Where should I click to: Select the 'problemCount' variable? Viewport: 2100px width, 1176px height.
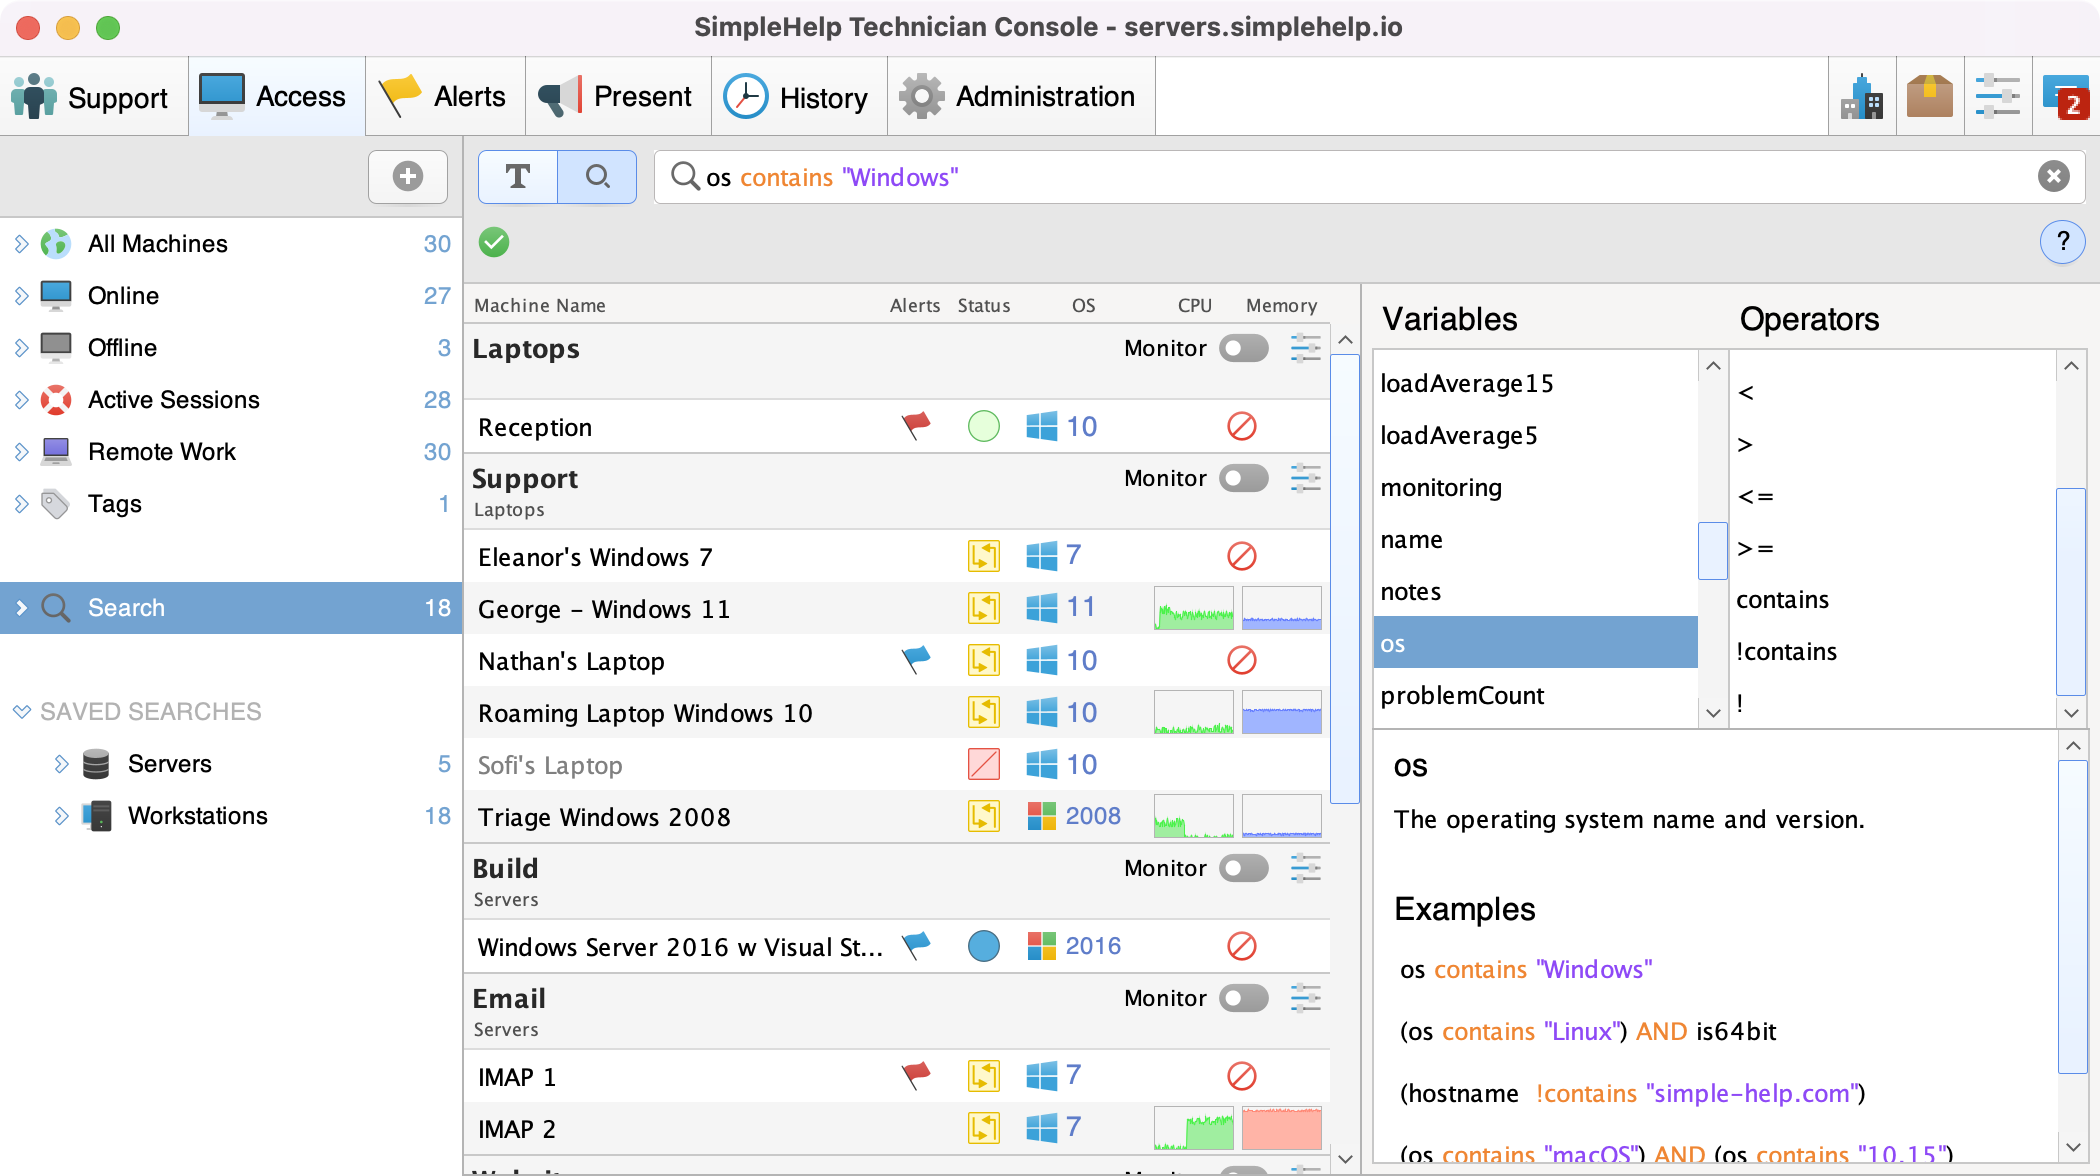tap(1536, 695)
